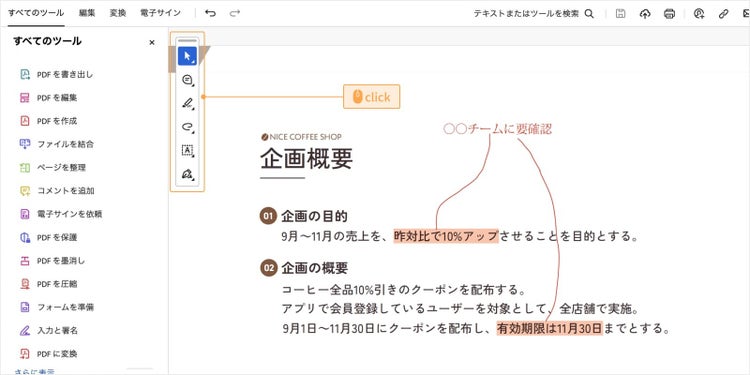Open PDF を書き出し tool

(x=56, y=75)
